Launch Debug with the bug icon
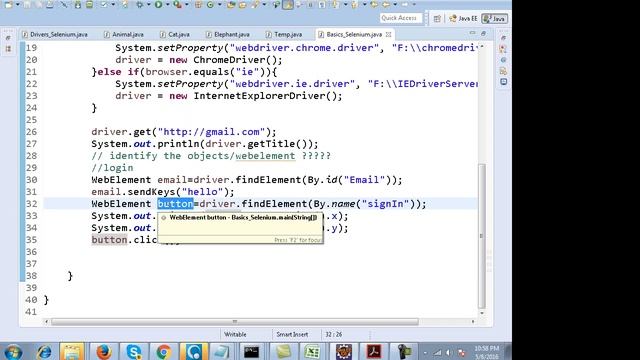The image size is (640, 360). tap(140, 4)
